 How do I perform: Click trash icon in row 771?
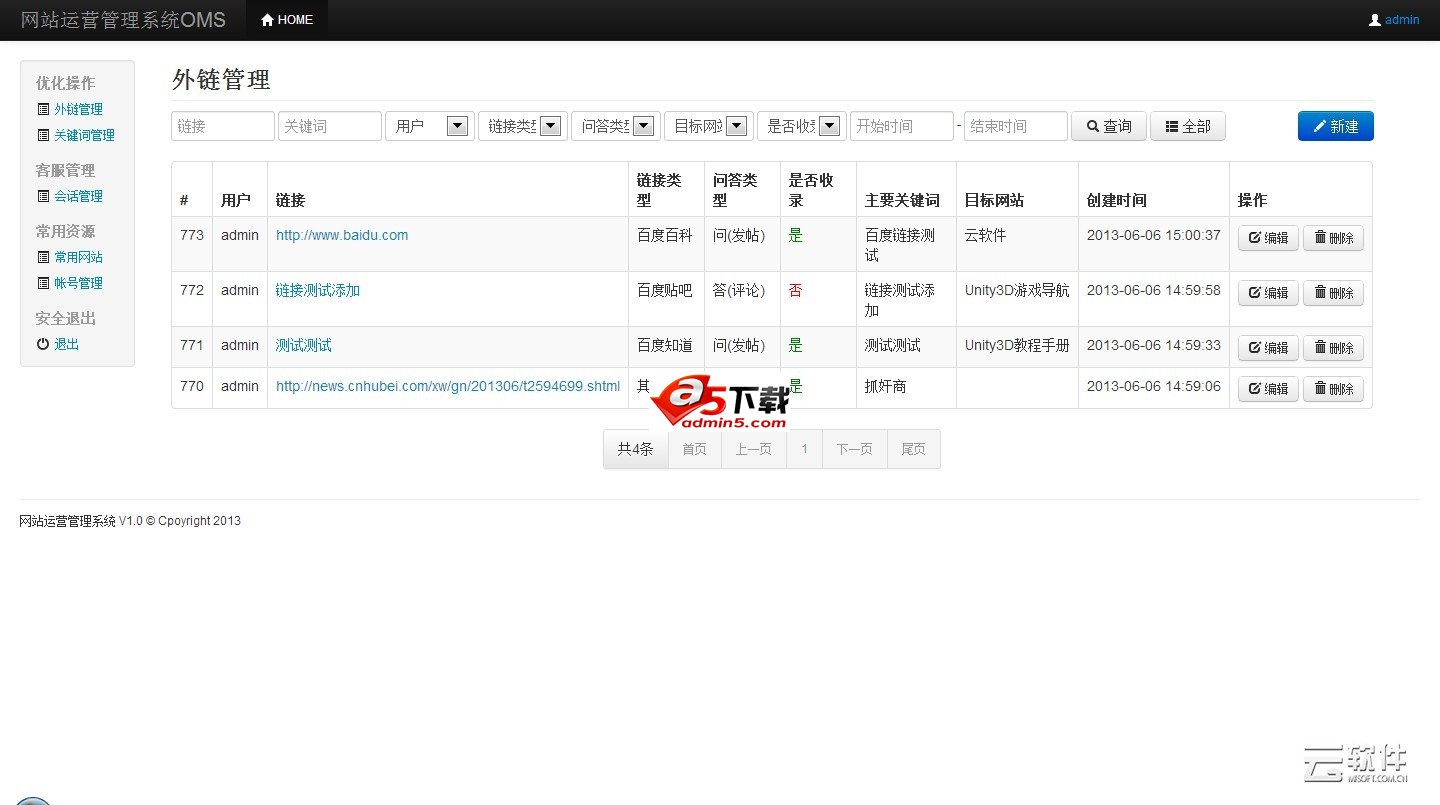[x=1320, y=348]
